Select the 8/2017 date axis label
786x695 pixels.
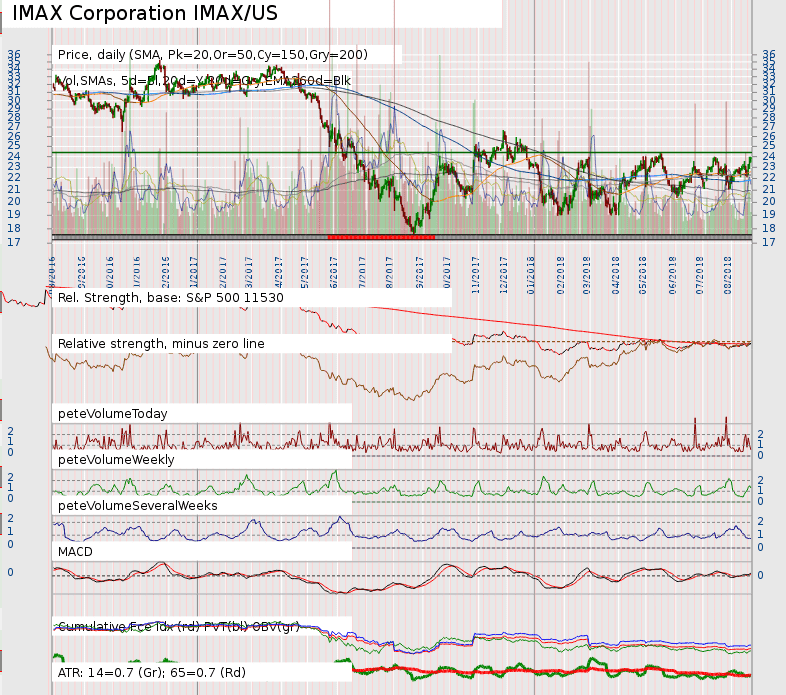[x=389, y=272]
